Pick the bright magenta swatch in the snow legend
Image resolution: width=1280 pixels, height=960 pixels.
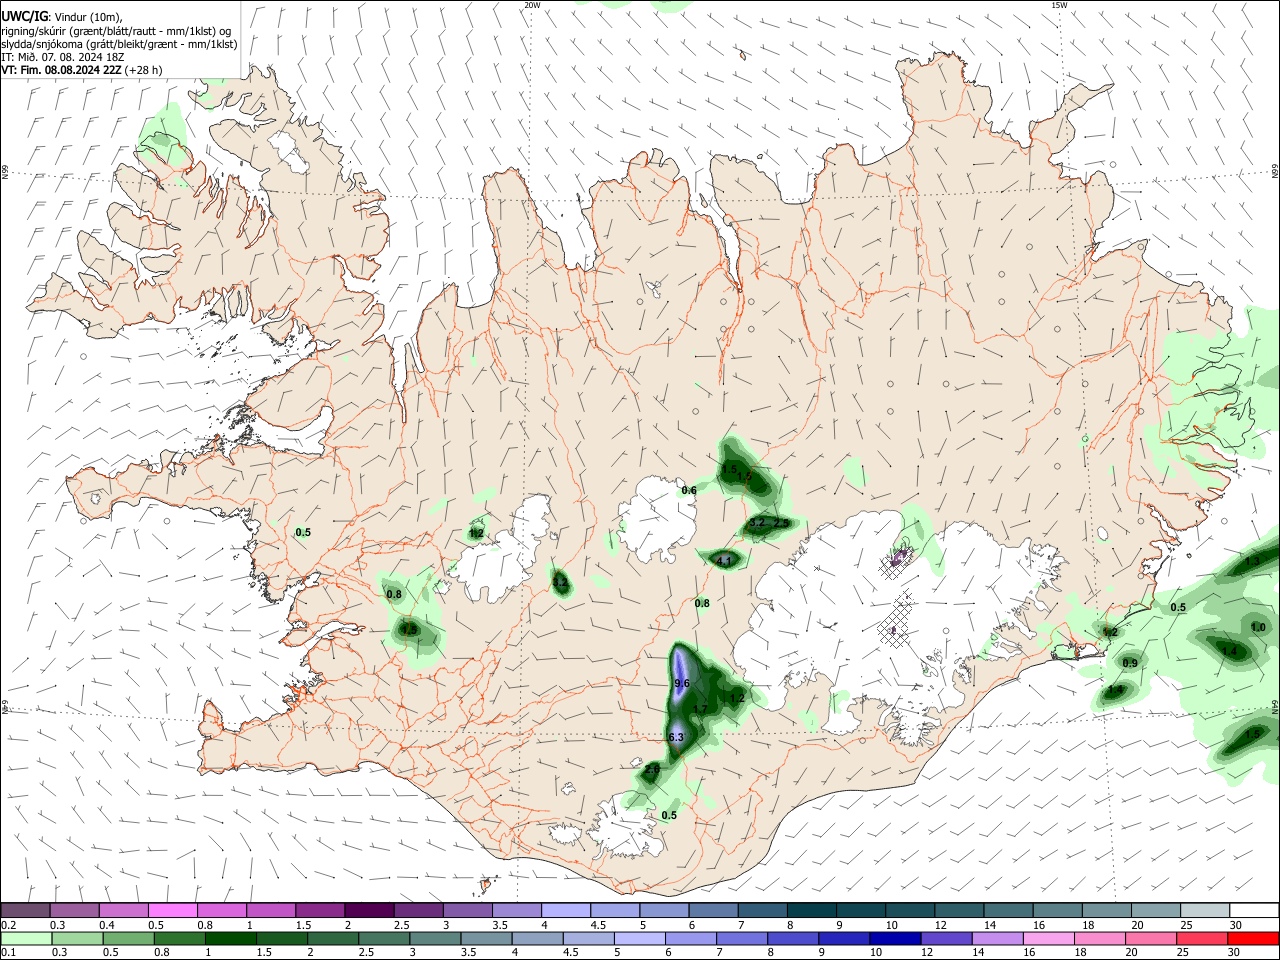tap(172, 910)
